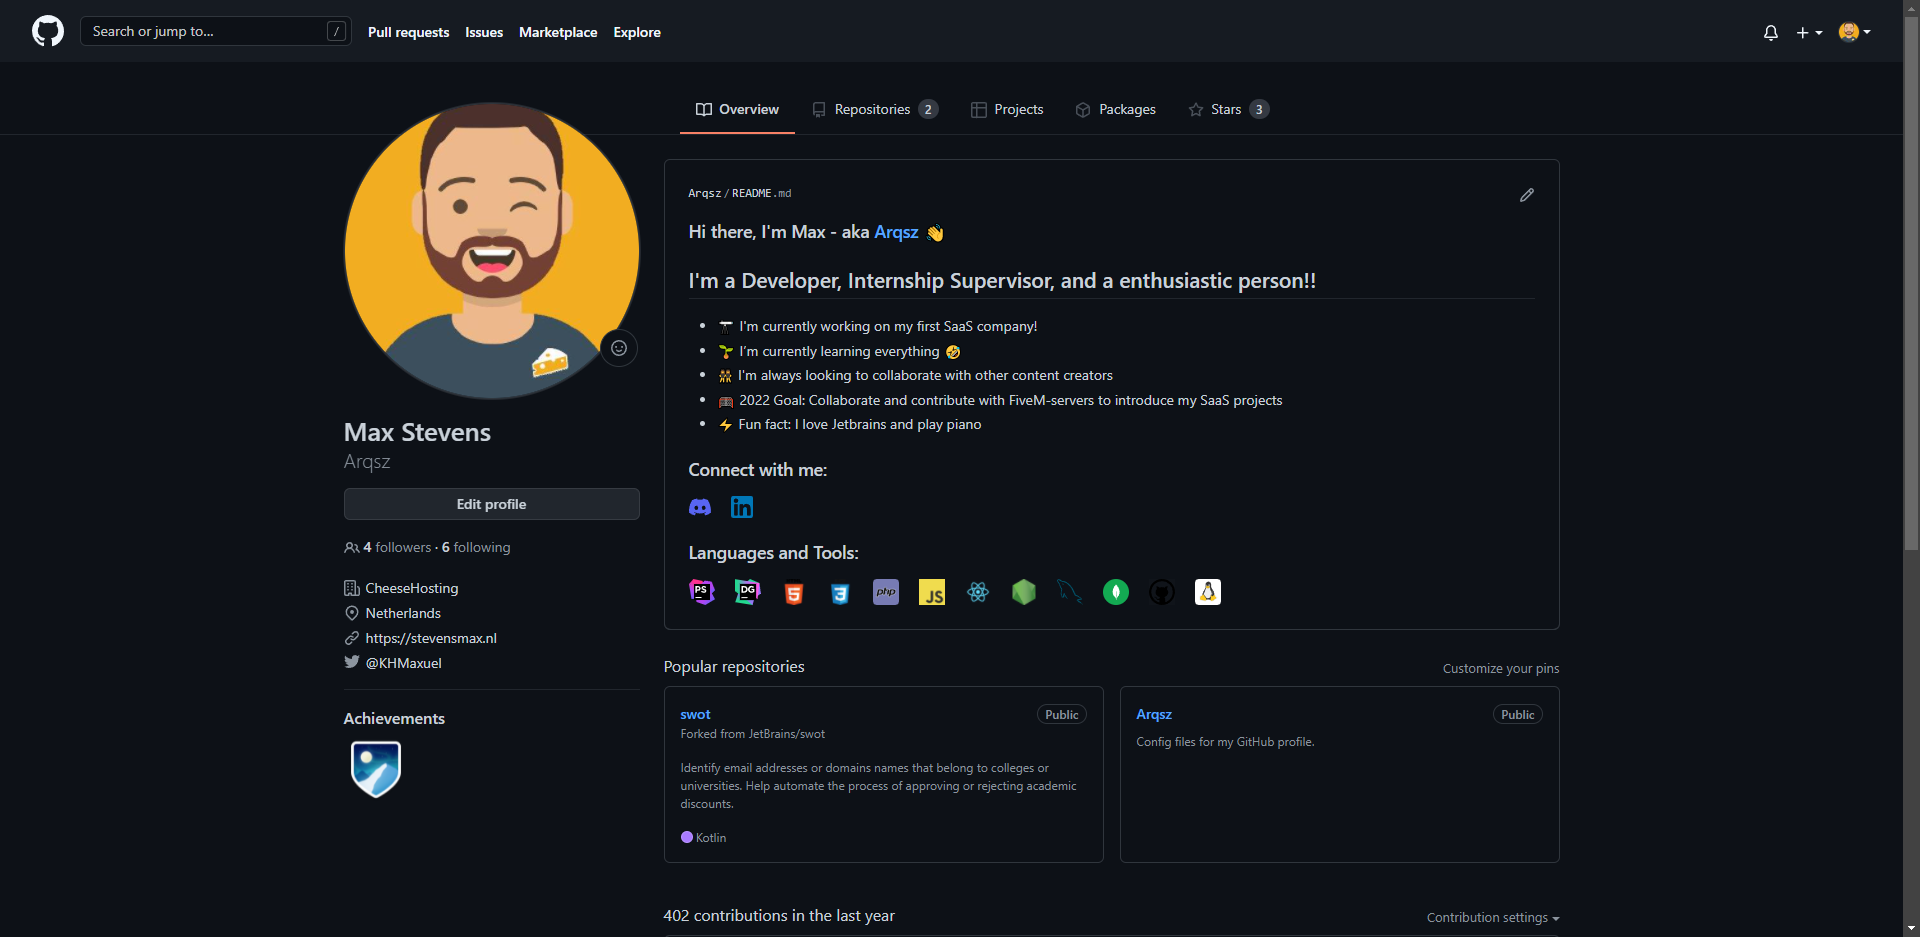1920x937 pixels.
Task: Click Customize your pins
Action: pyautogui.click(x=1500, y=668)
